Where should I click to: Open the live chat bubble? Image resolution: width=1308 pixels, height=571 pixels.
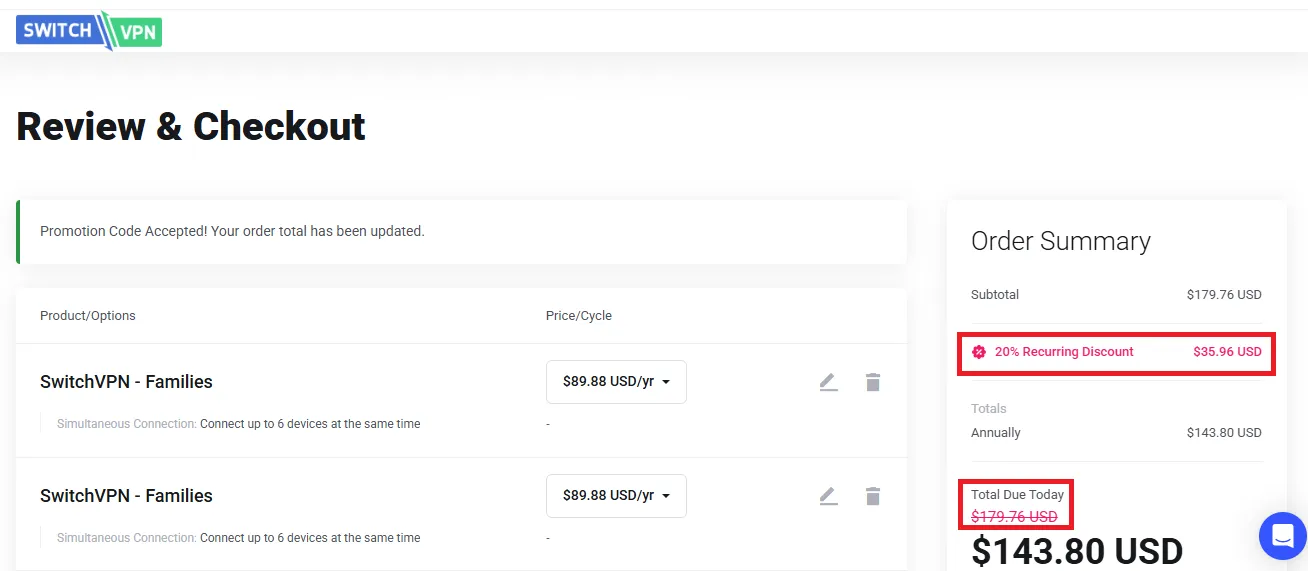coord(1283,536)
